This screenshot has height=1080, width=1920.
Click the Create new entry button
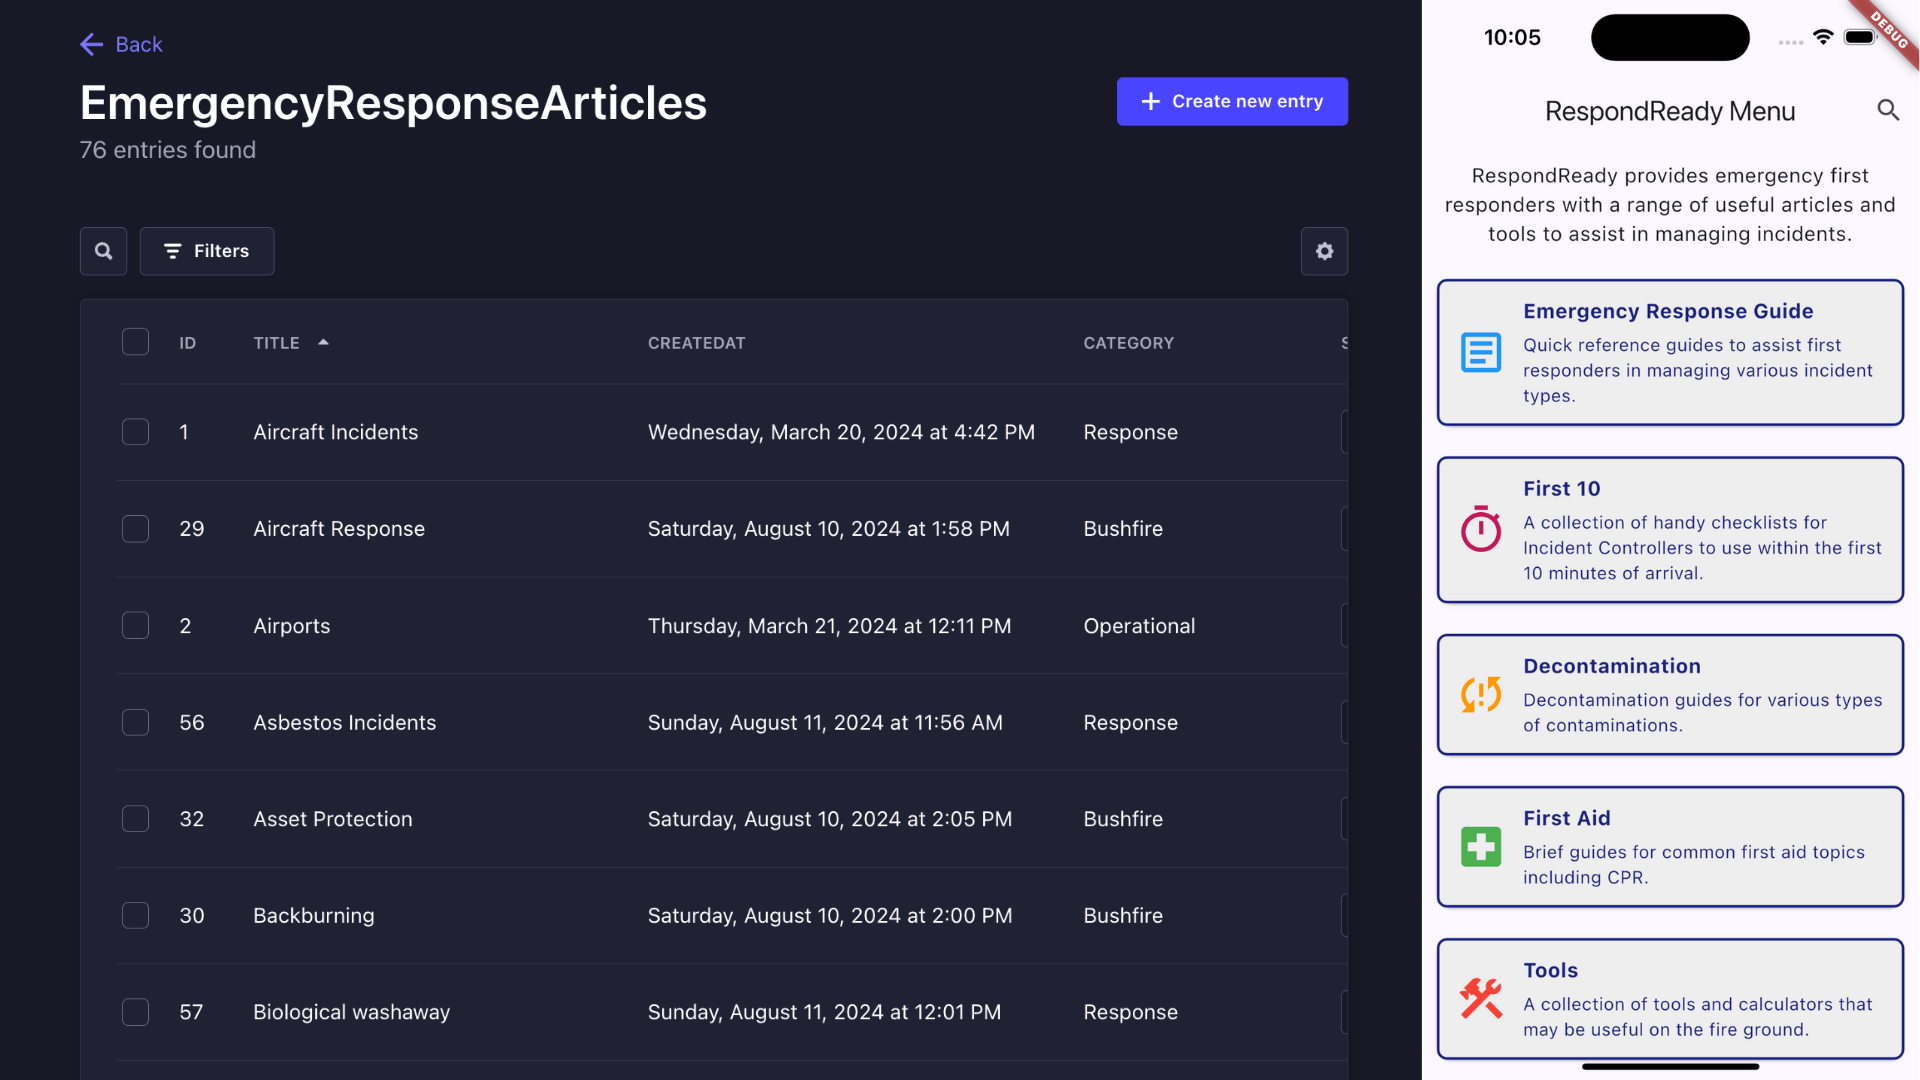coord(1231,101)
